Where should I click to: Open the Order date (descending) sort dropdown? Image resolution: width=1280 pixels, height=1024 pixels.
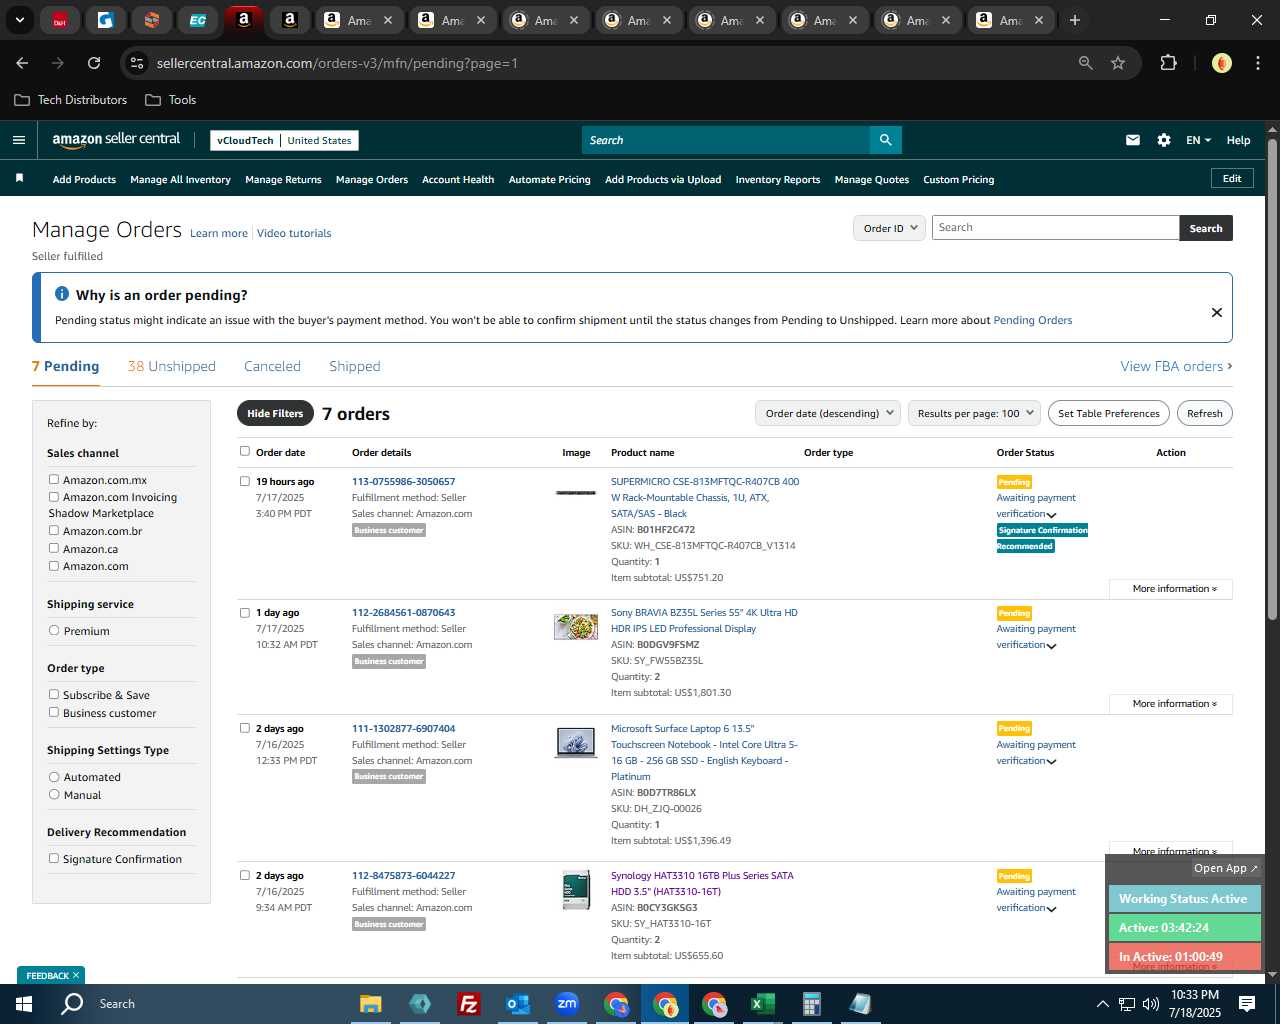(828, 413)
